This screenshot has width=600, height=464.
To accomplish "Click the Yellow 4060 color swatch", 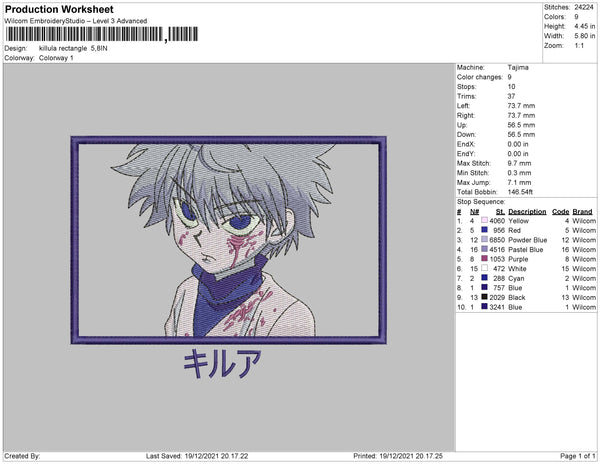I will pos(484,220).
